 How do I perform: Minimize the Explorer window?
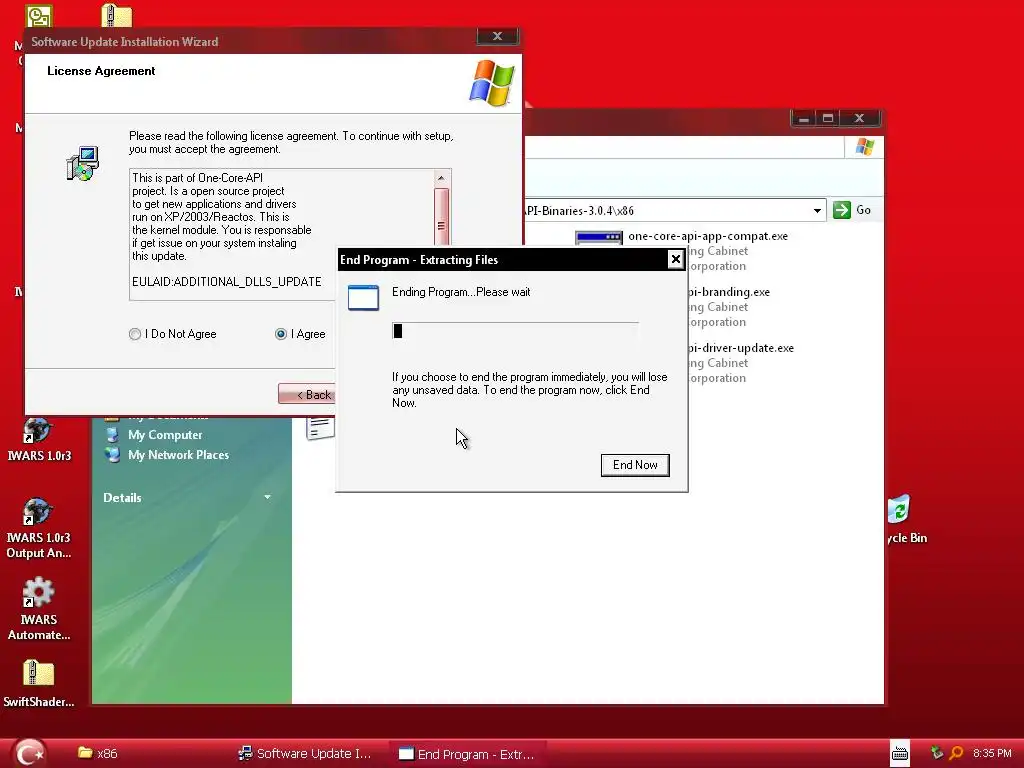[804, 119]
